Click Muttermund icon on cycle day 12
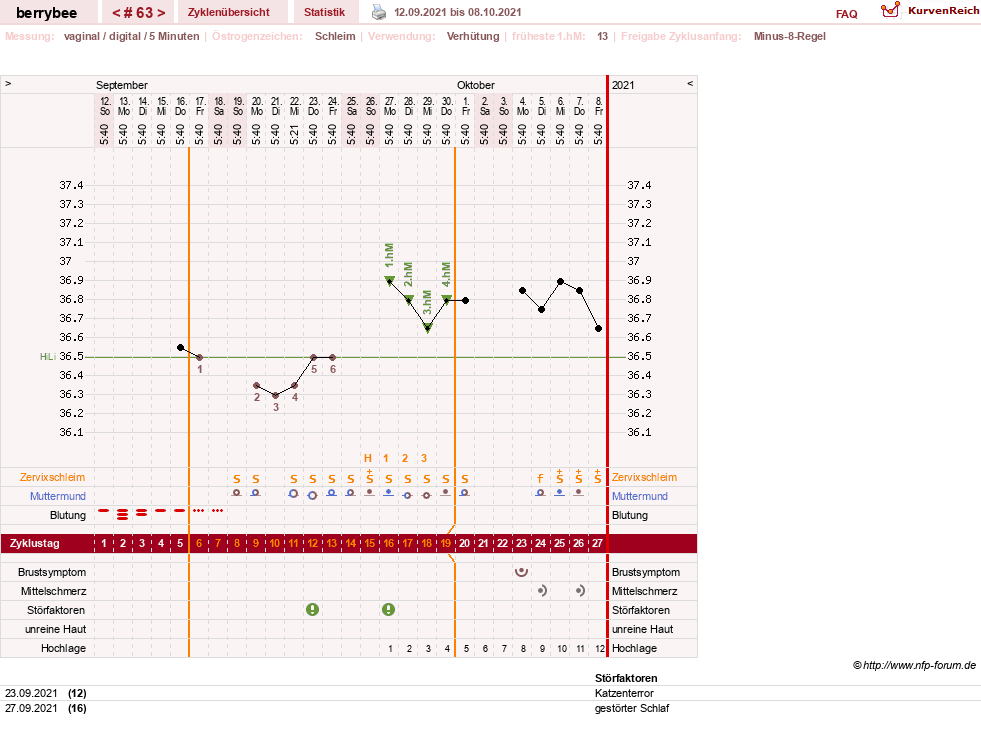The height and width of the screenshot is (737, 981). click(x=312, y=495)
